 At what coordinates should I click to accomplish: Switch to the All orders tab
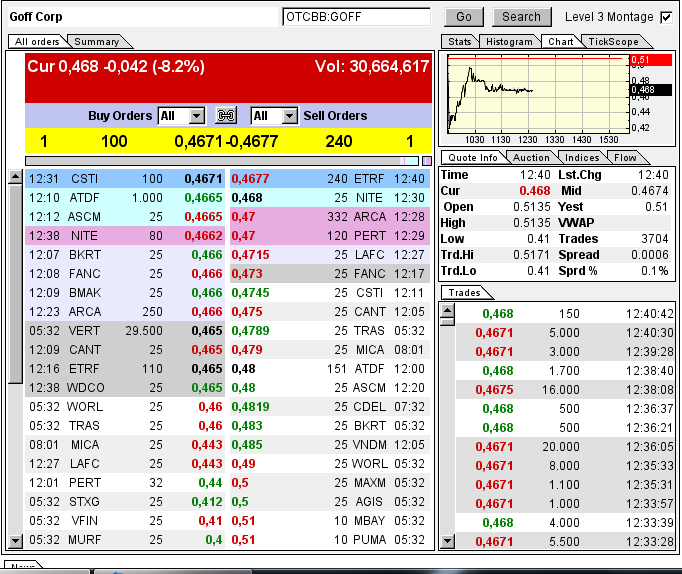coord(37,42)
